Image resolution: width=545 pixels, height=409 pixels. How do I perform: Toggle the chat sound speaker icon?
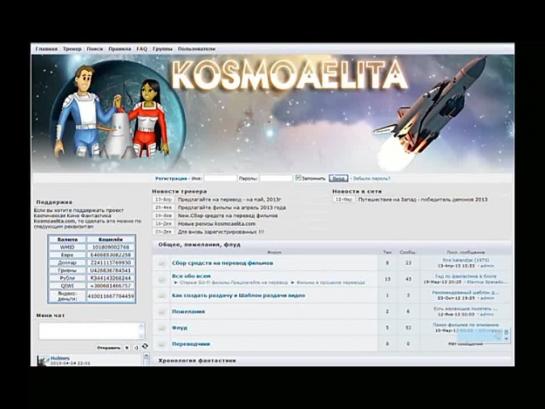[136, 347]
